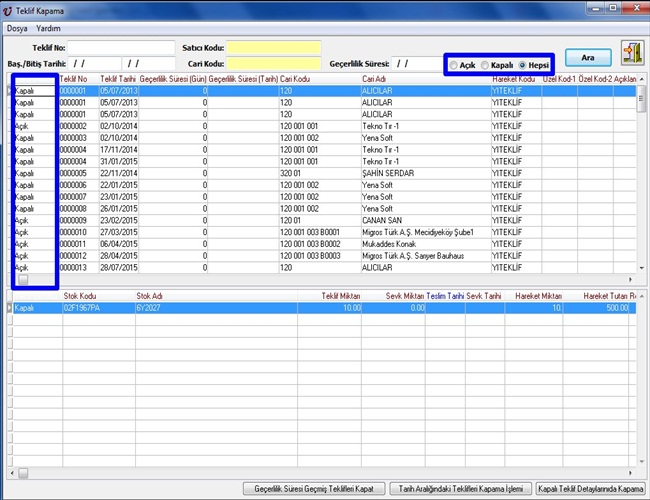Click date cell 22/11/2014

coord(119,173)
